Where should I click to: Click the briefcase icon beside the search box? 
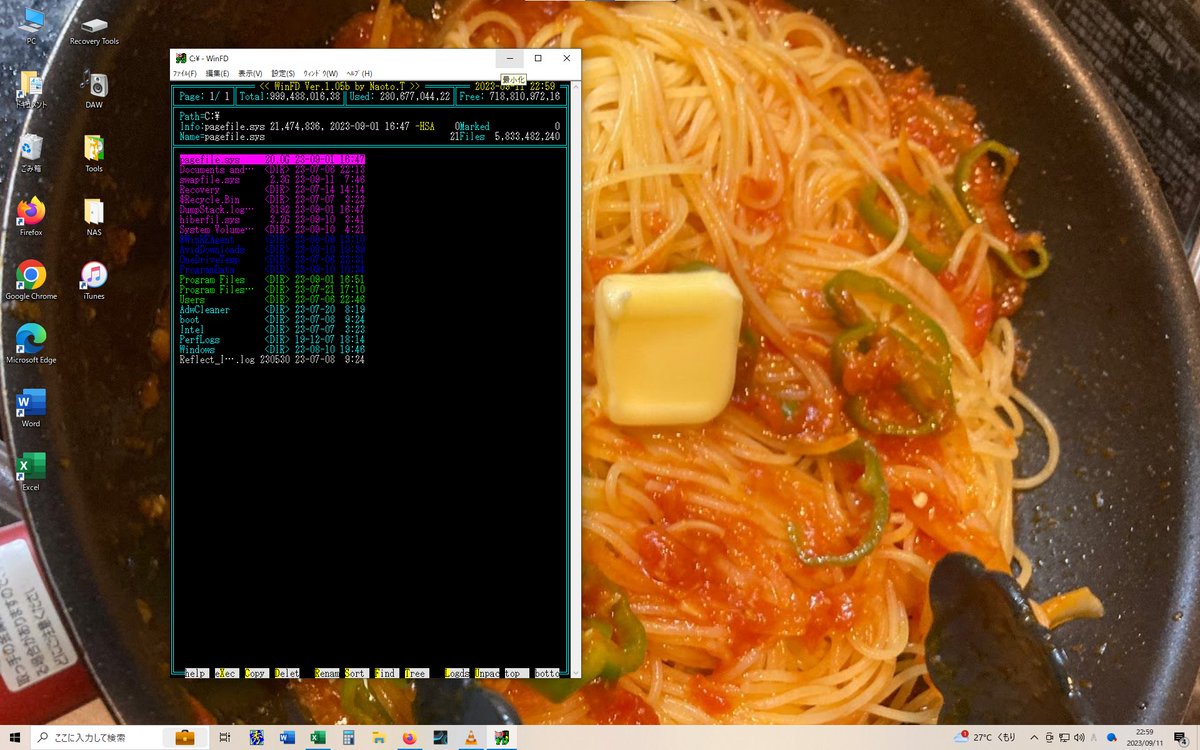pos(185,737)
